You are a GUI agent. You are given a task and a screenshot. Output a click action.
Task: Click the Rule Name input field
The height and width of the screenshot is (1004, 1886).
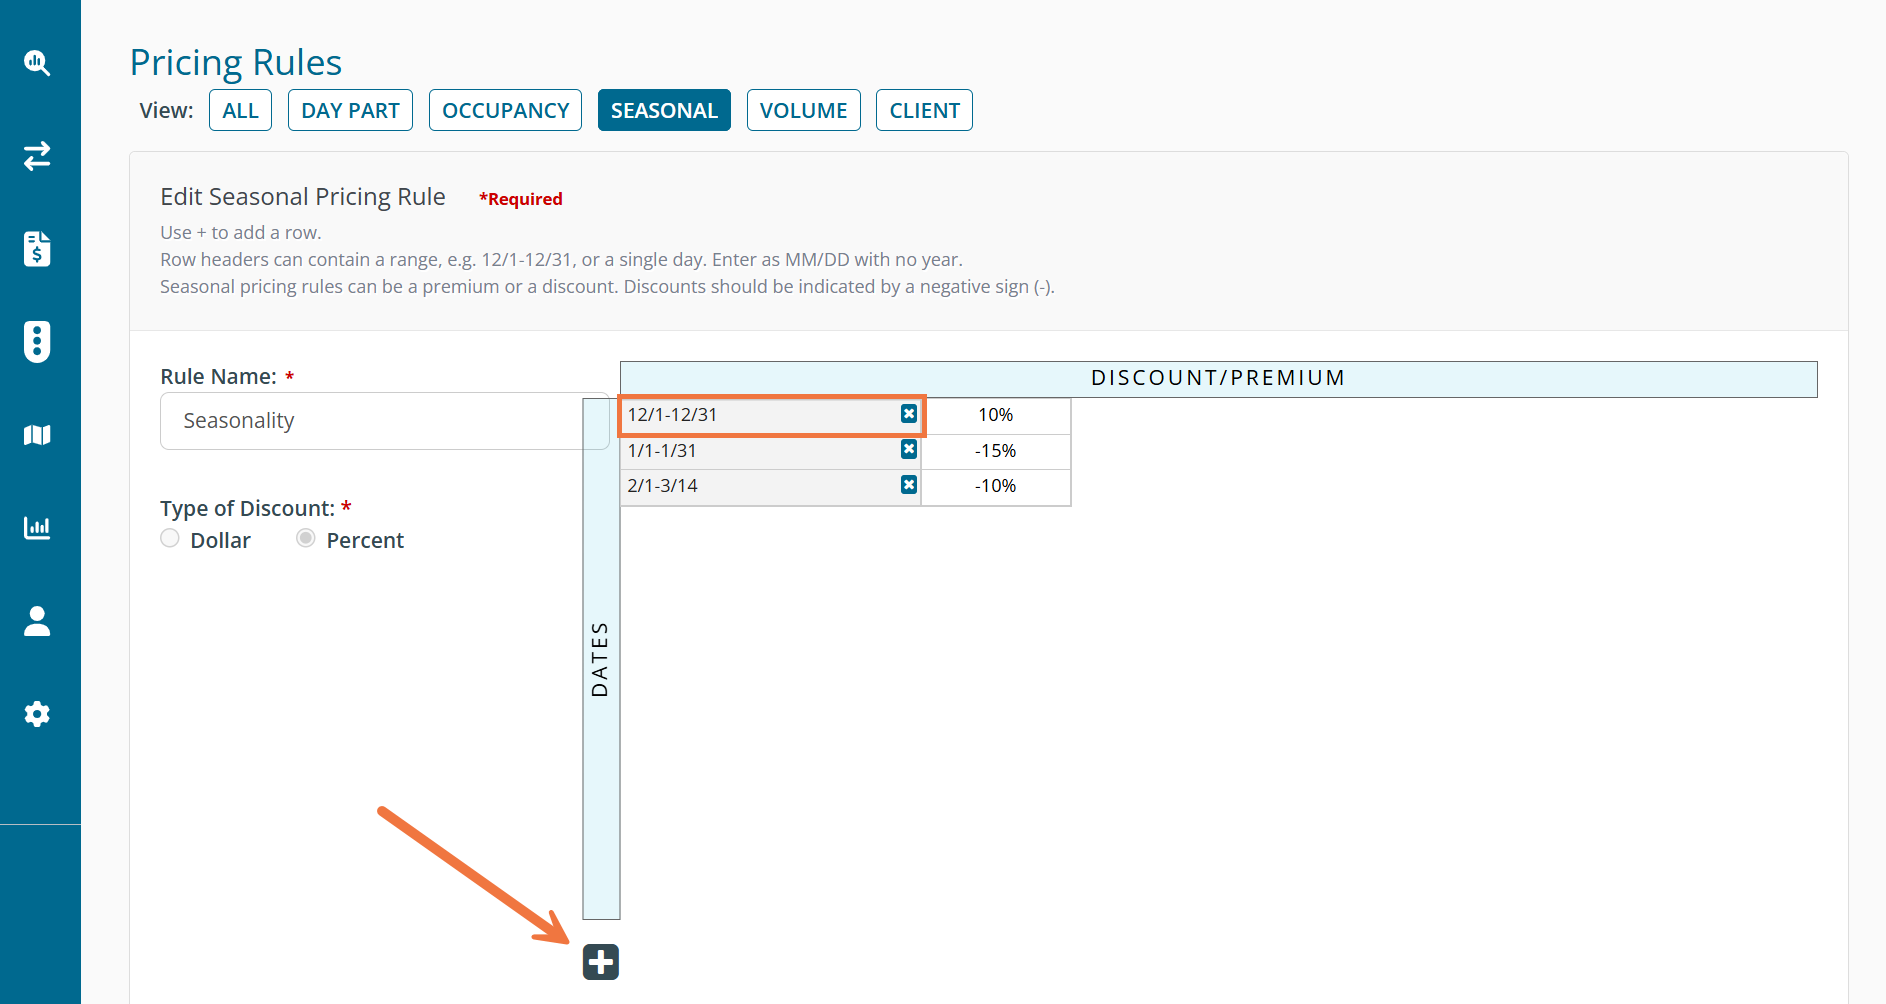(384, 421)
